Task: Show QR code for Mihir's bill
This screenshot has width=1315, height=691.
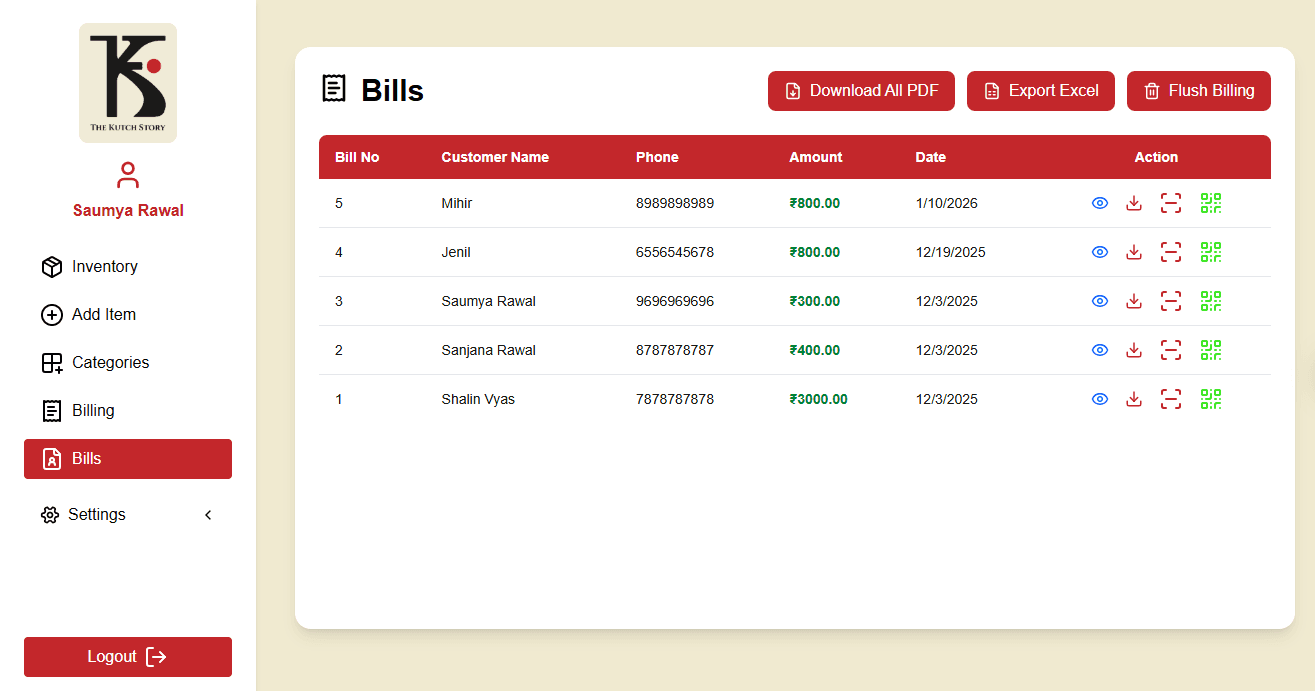Action: 1211,203
